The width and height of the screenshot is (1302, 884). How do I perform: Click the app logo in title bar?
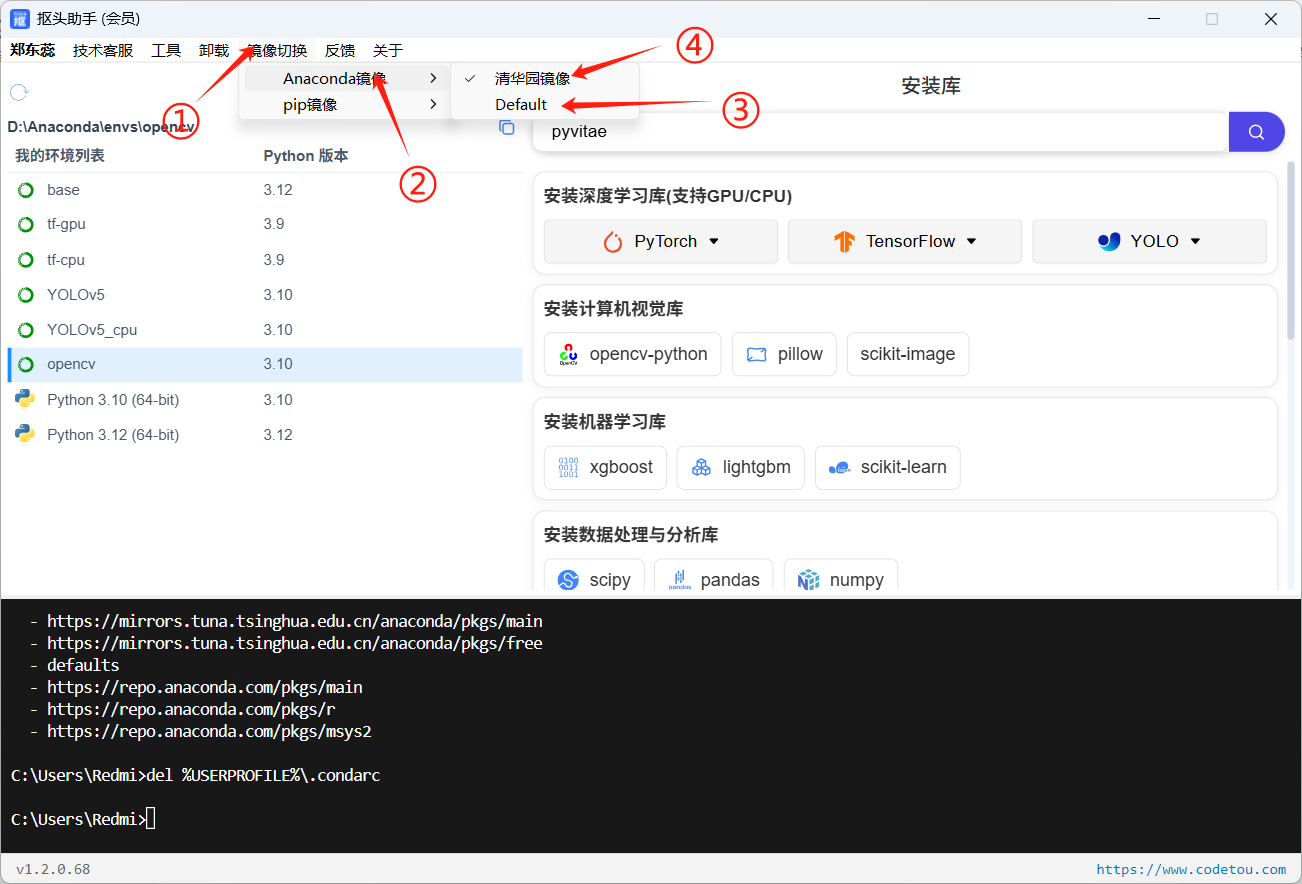(20, 19)
